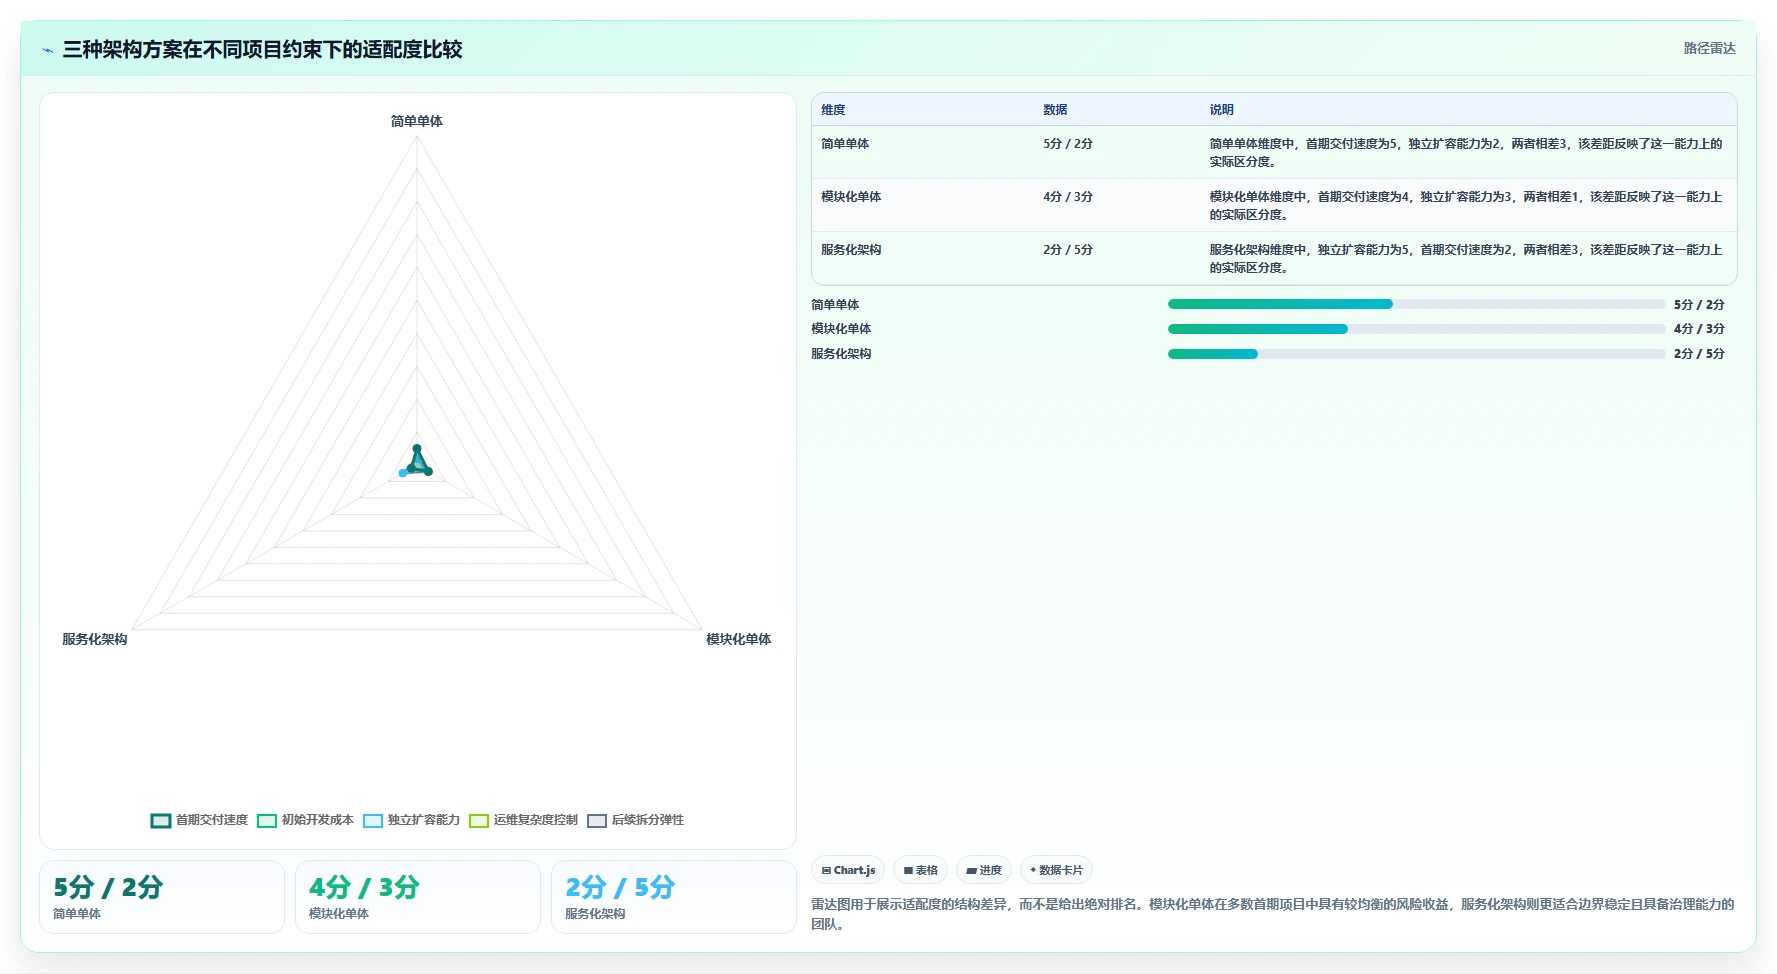This screenshot has width=1777, height=974.
Task: Click the 4分 / 3分 value in the table
Action: (1068, 197)
